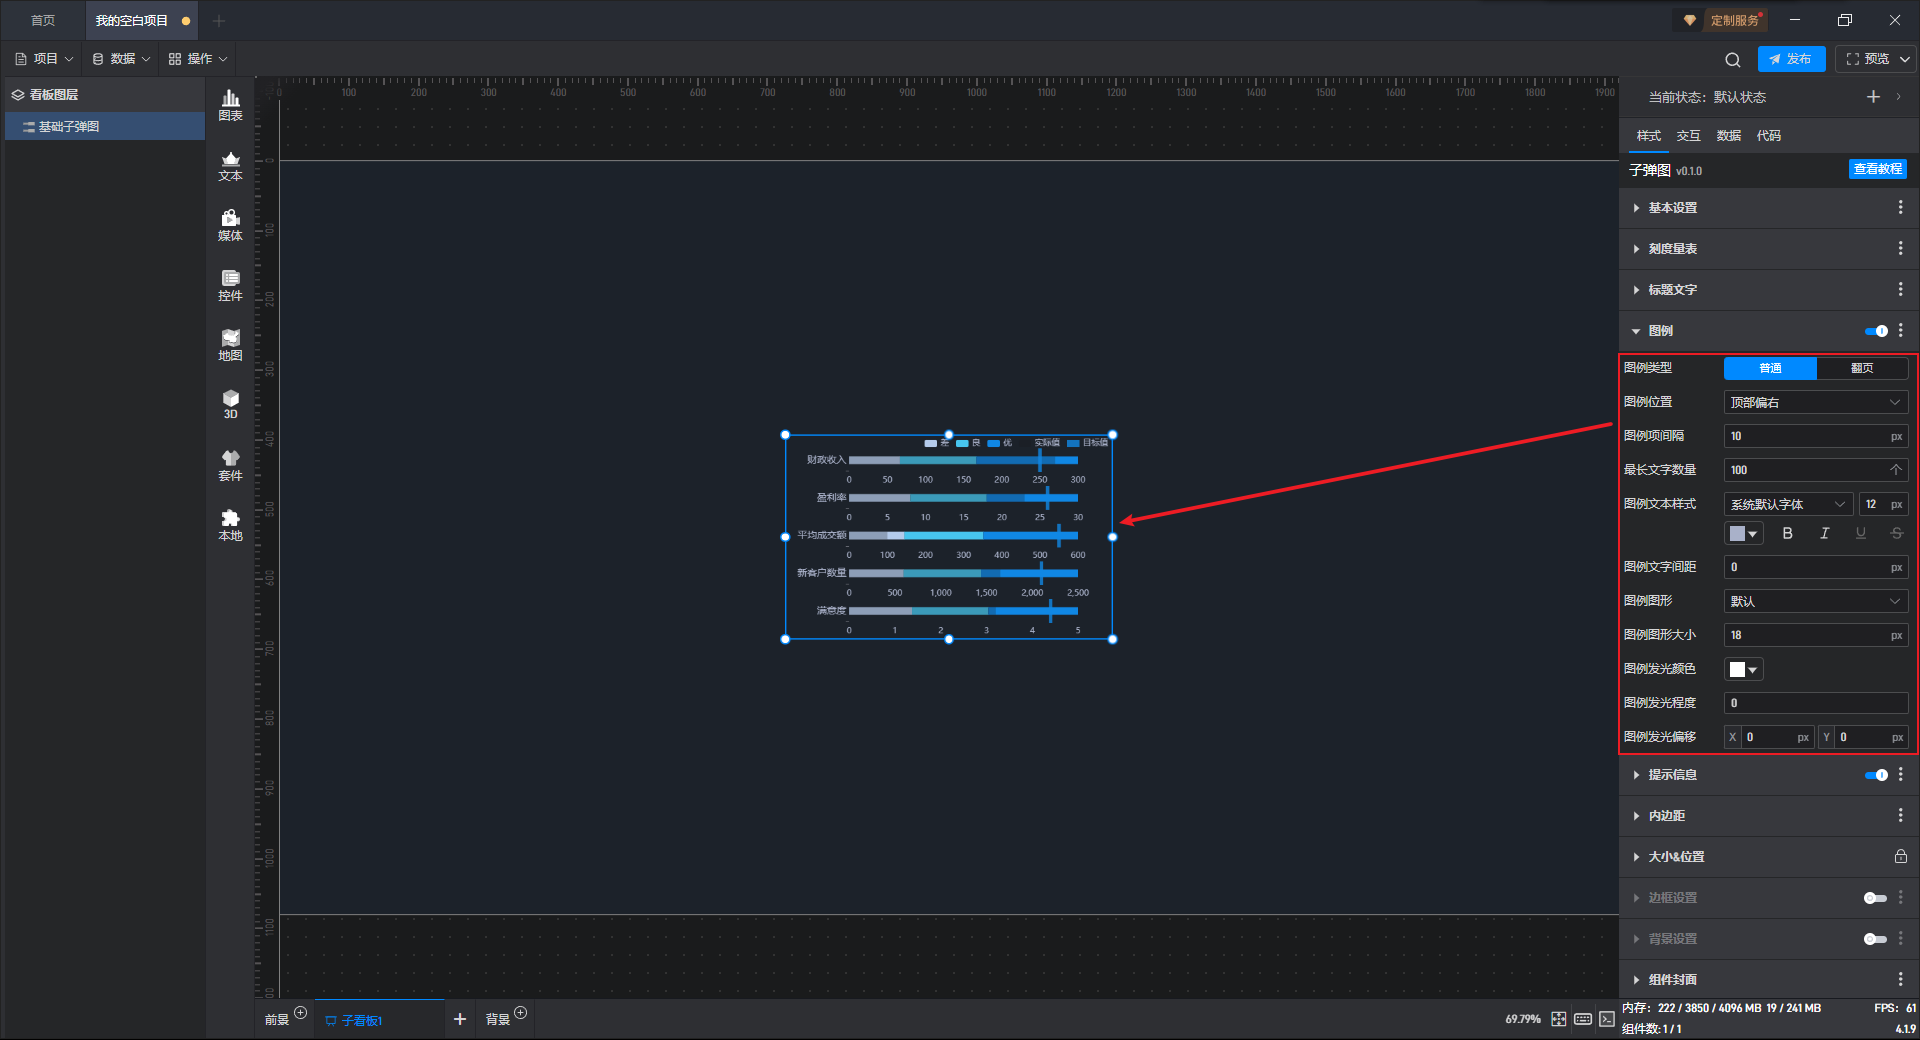This screenshot has height=1040, width=1920.
Task: Open 标题文字 more options menu
Action: coord(1900,289)
